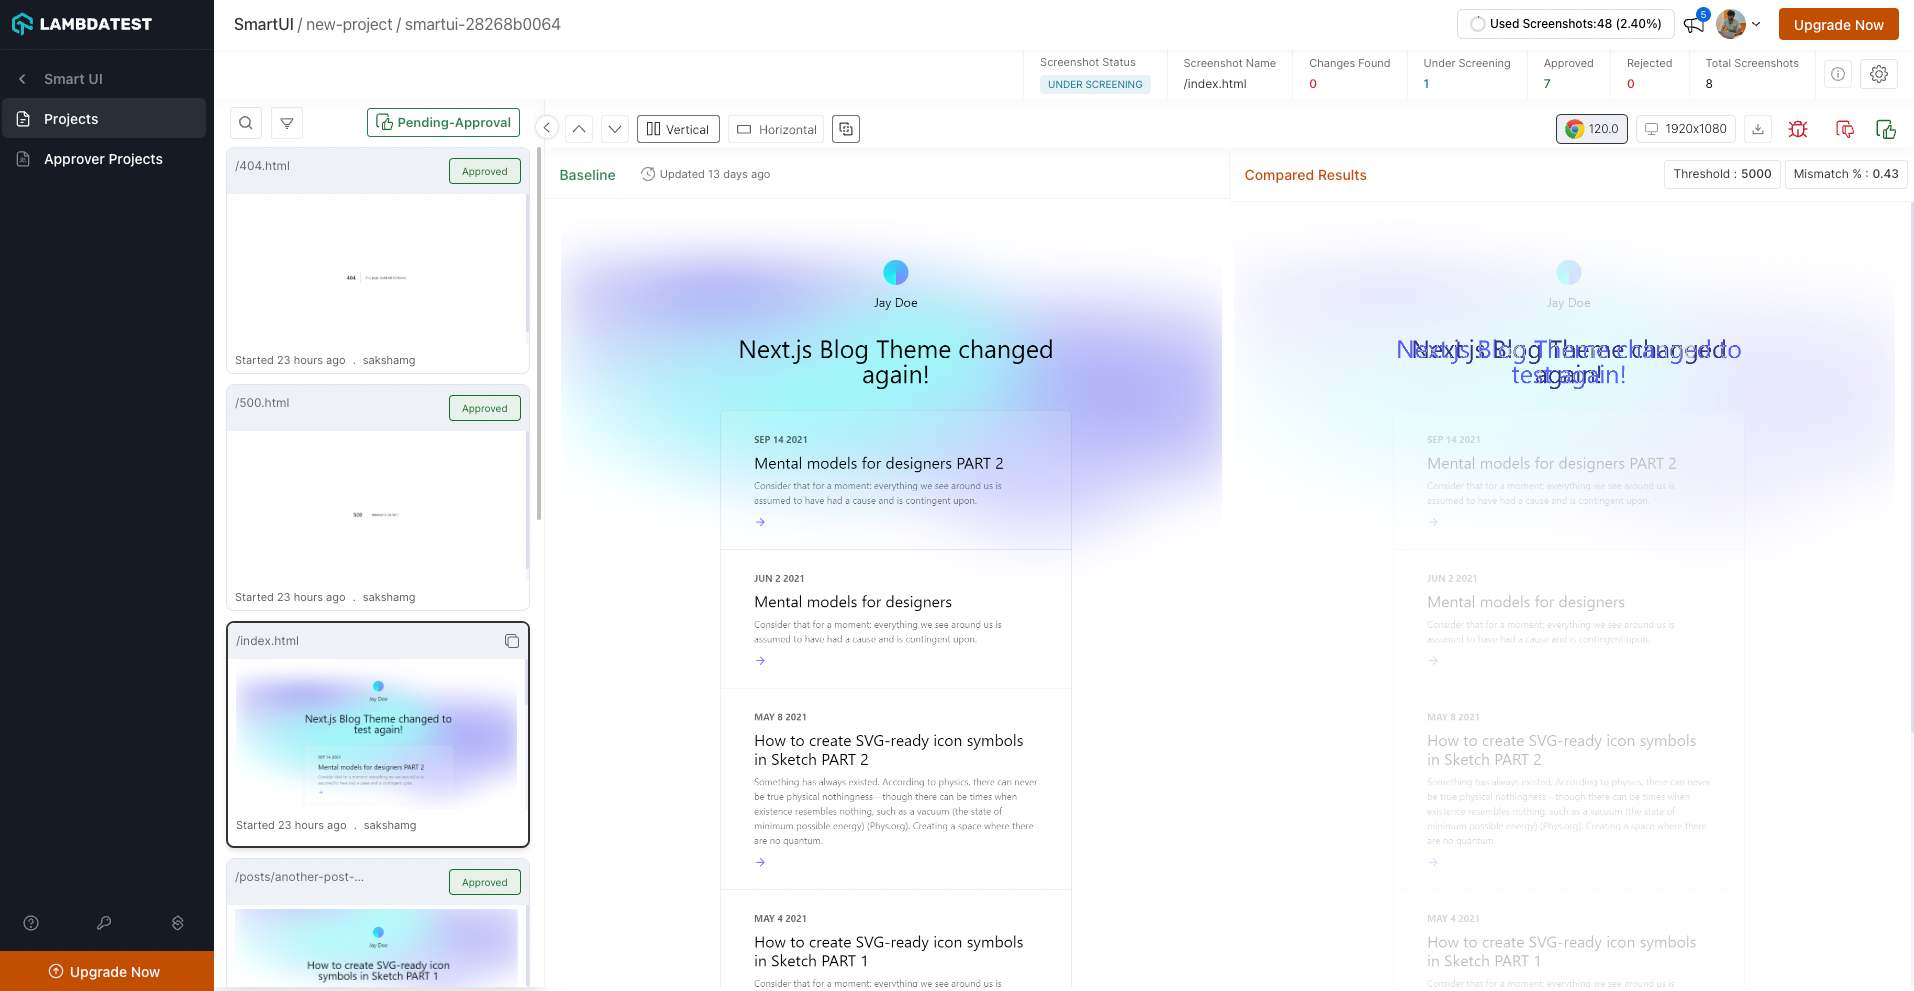Open the filter funnel icon
Image resolution: width=1914 pixels, height=991 pixels.
point(287,123)
